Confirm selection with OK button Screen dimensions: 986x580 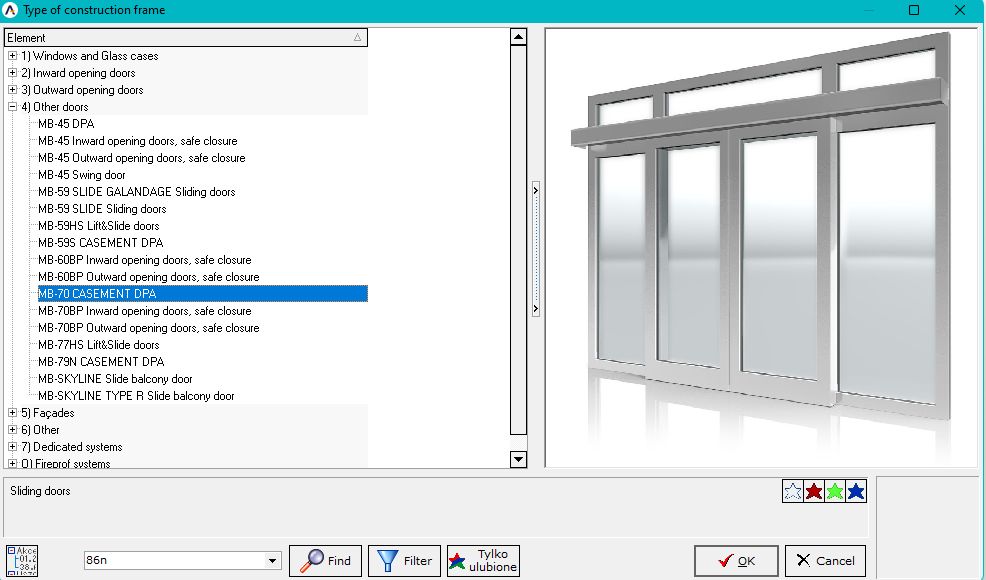pos(736,560)
